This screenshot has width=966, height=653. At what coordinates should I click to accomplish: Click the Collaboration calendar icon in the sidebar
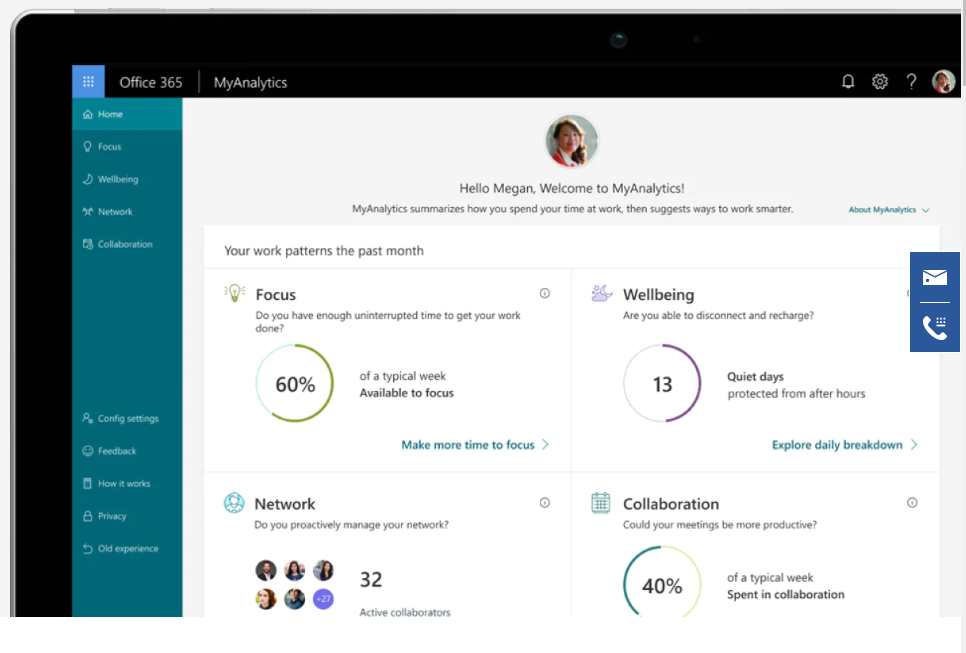(x=87, y=244)
